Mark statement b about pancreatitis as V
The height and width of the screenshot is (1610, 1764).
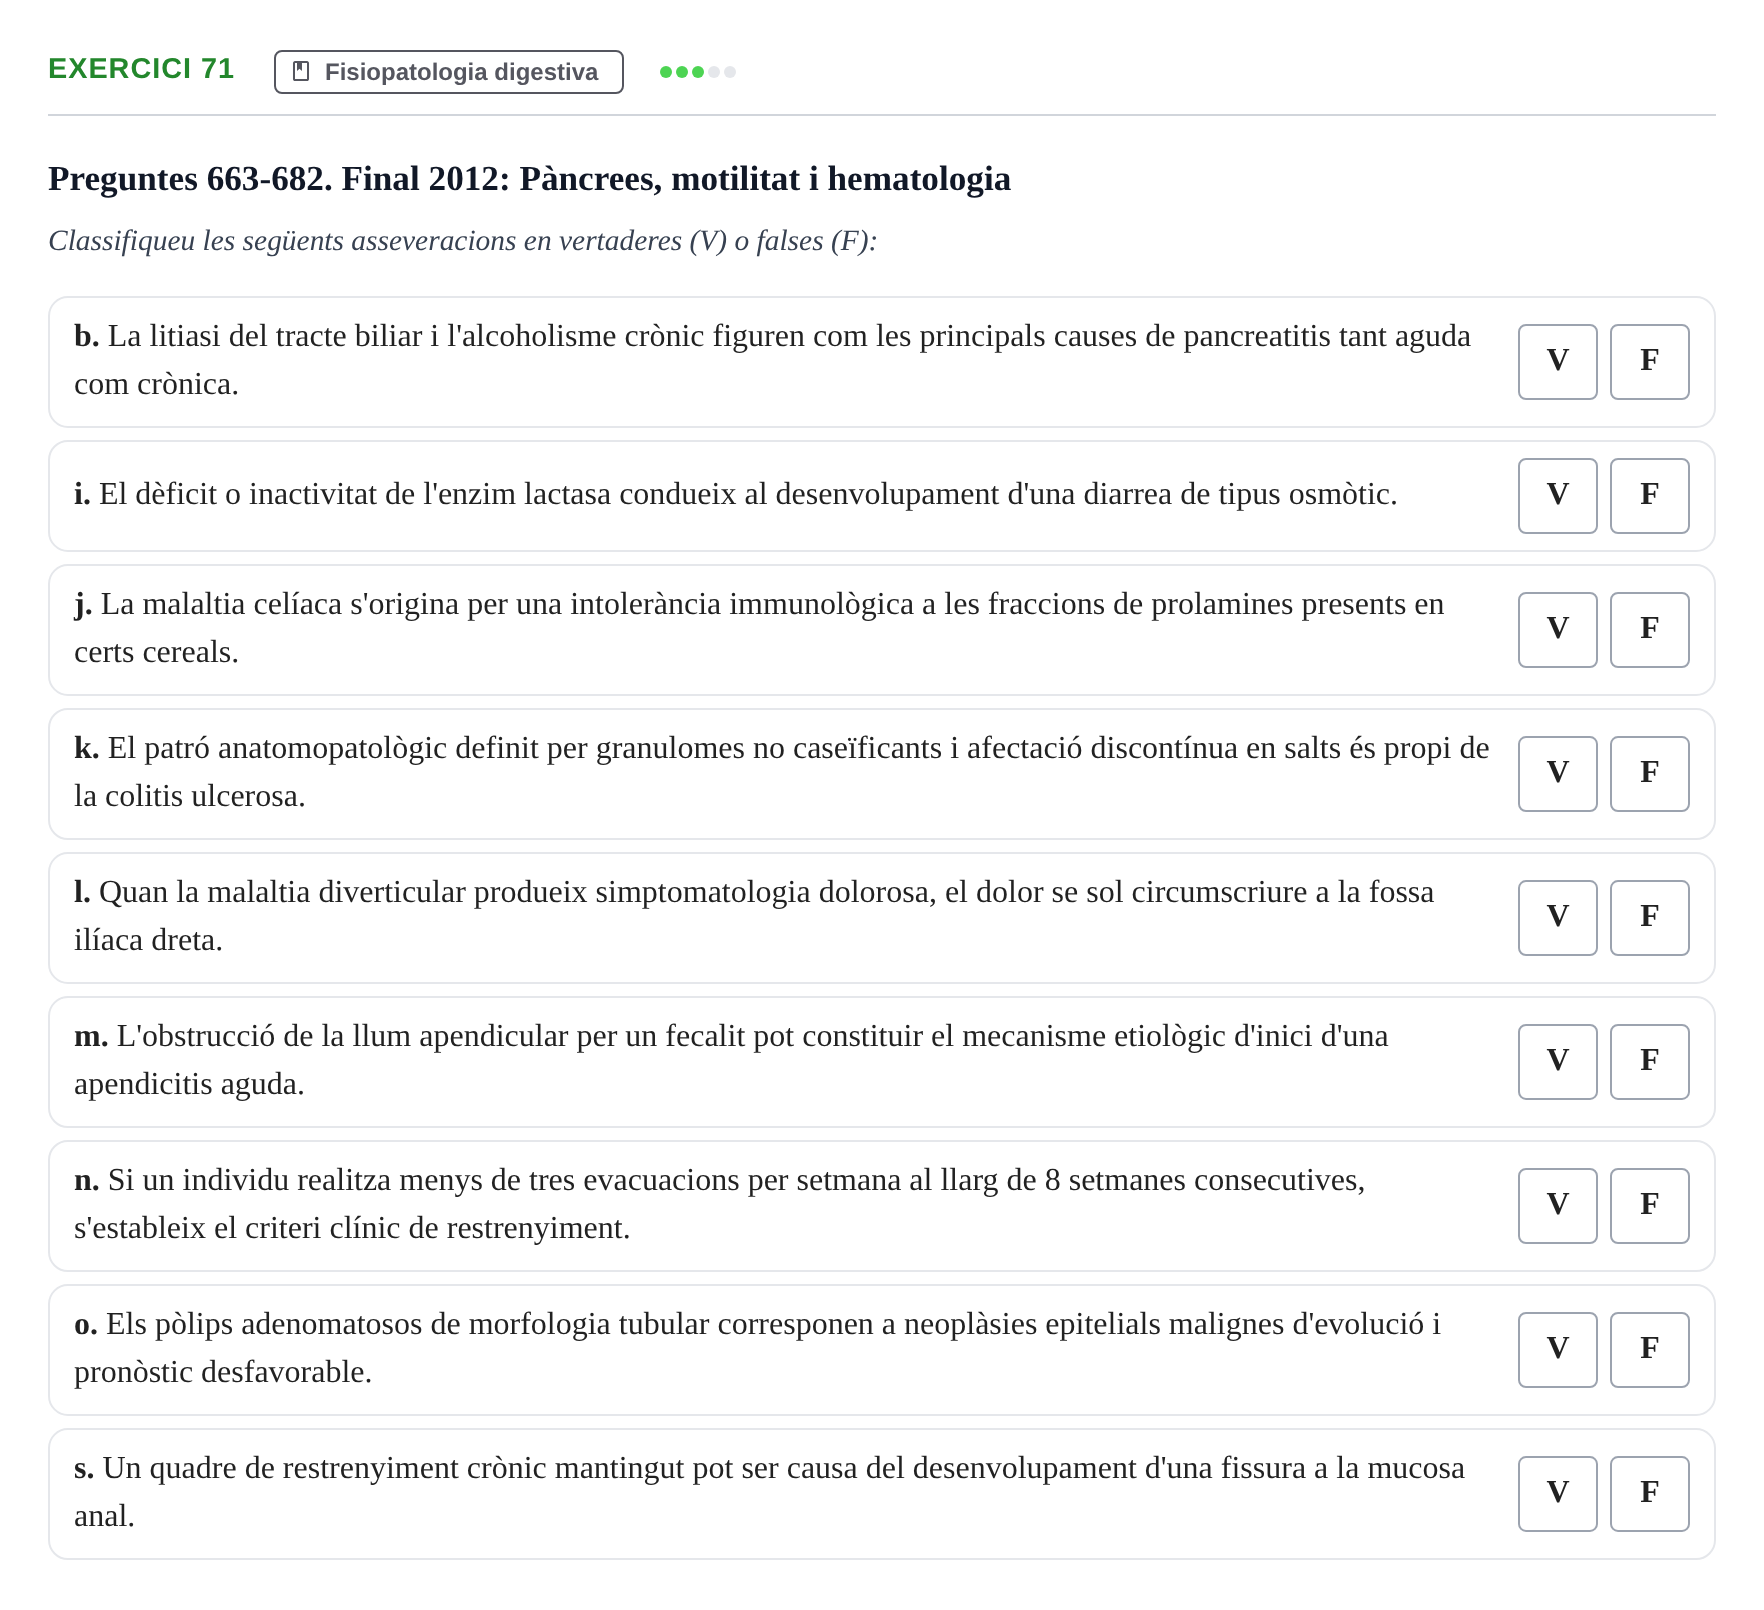pos(1557,362)
